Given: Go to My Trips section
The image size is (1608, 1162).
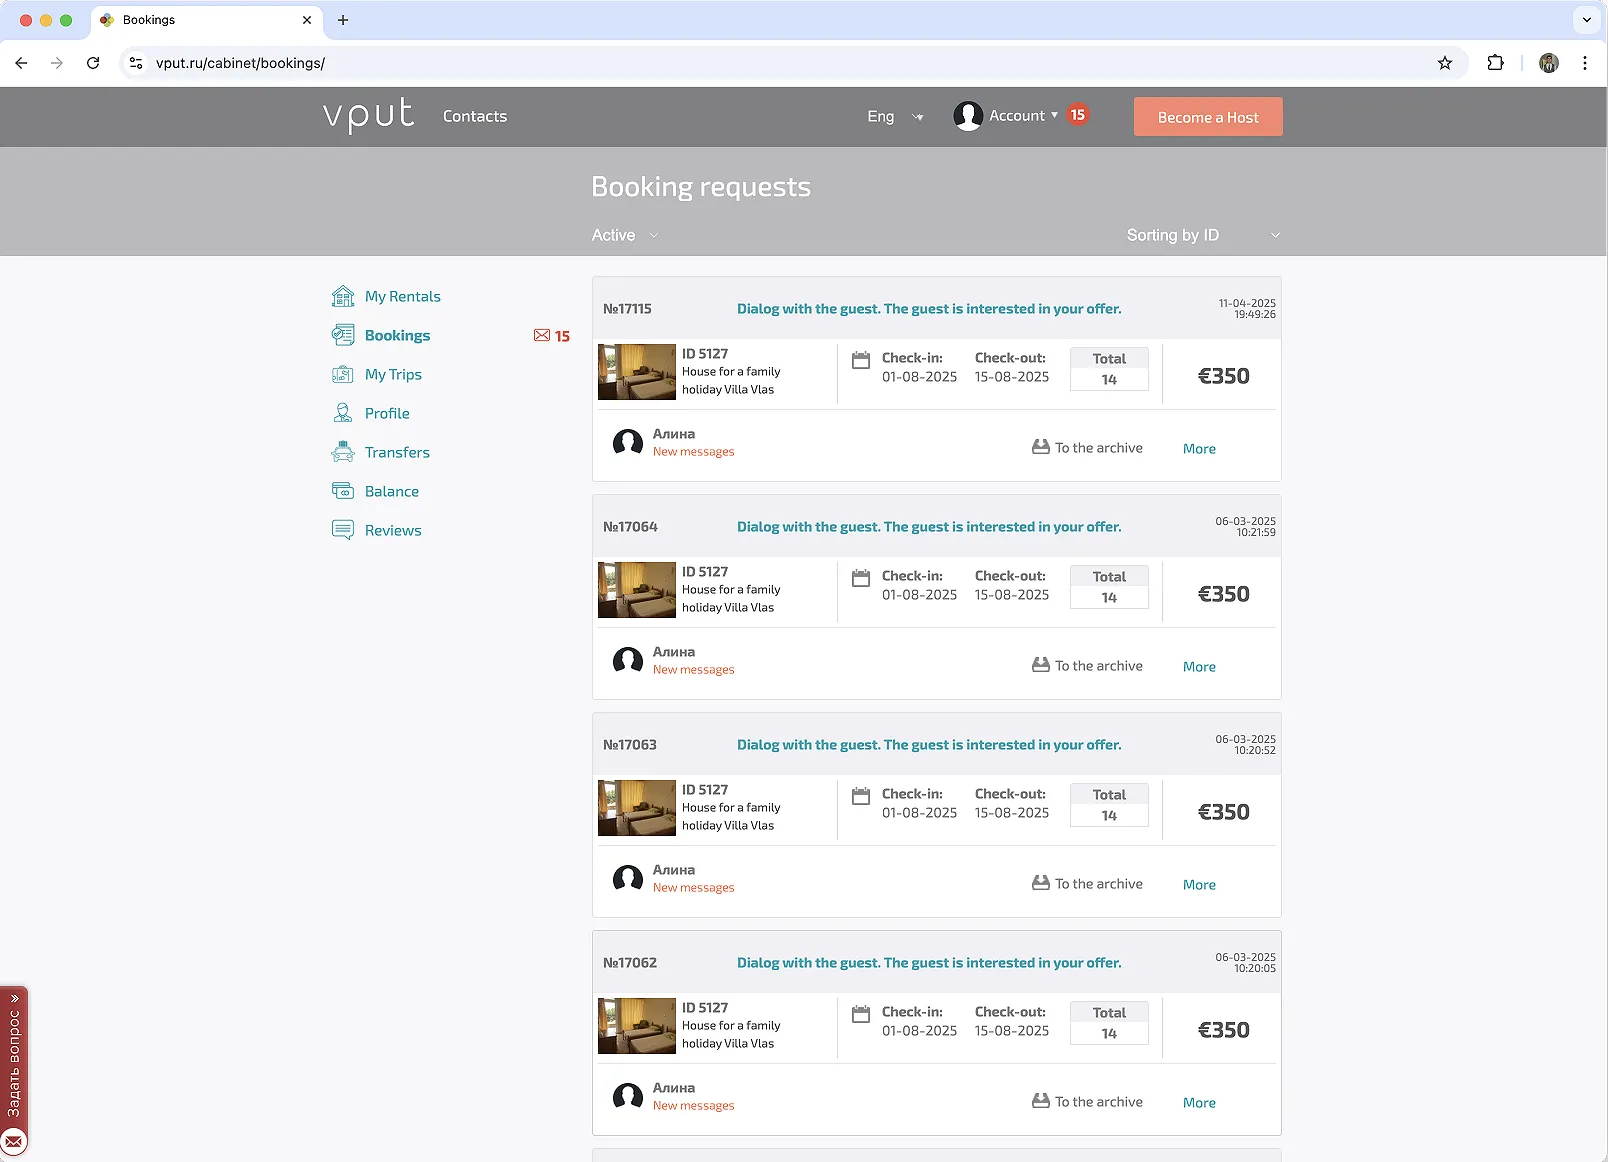Looking at the screenshot, I should pos(393,374).
